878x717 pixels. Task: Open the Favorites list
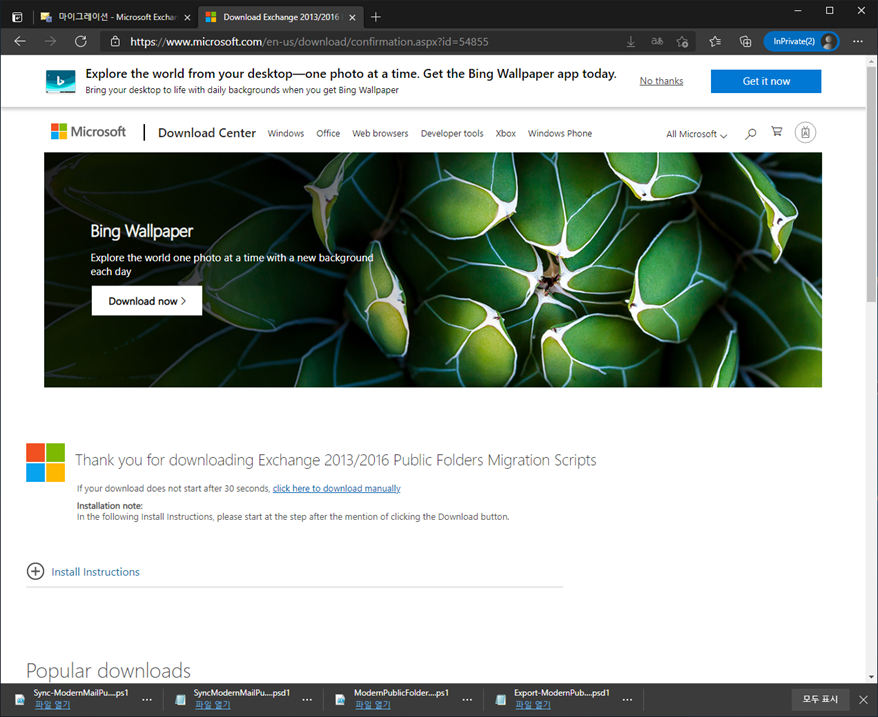tap(714, 41)
